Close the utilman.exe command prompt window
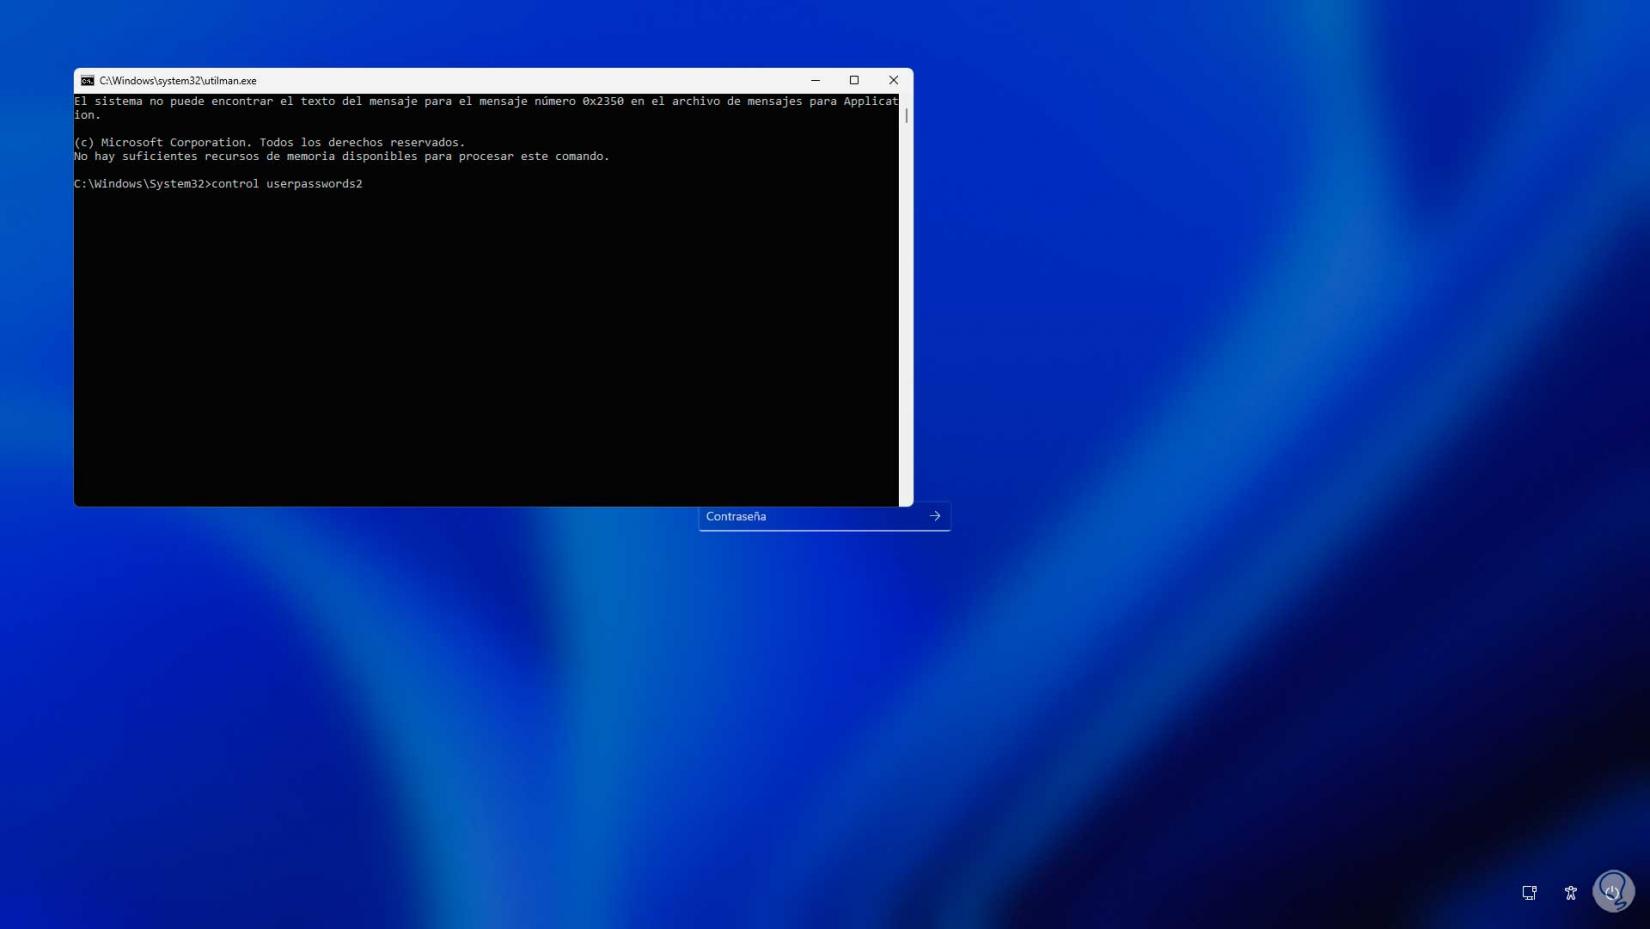Screen dimensions: 1650x929 coord(893,80)
